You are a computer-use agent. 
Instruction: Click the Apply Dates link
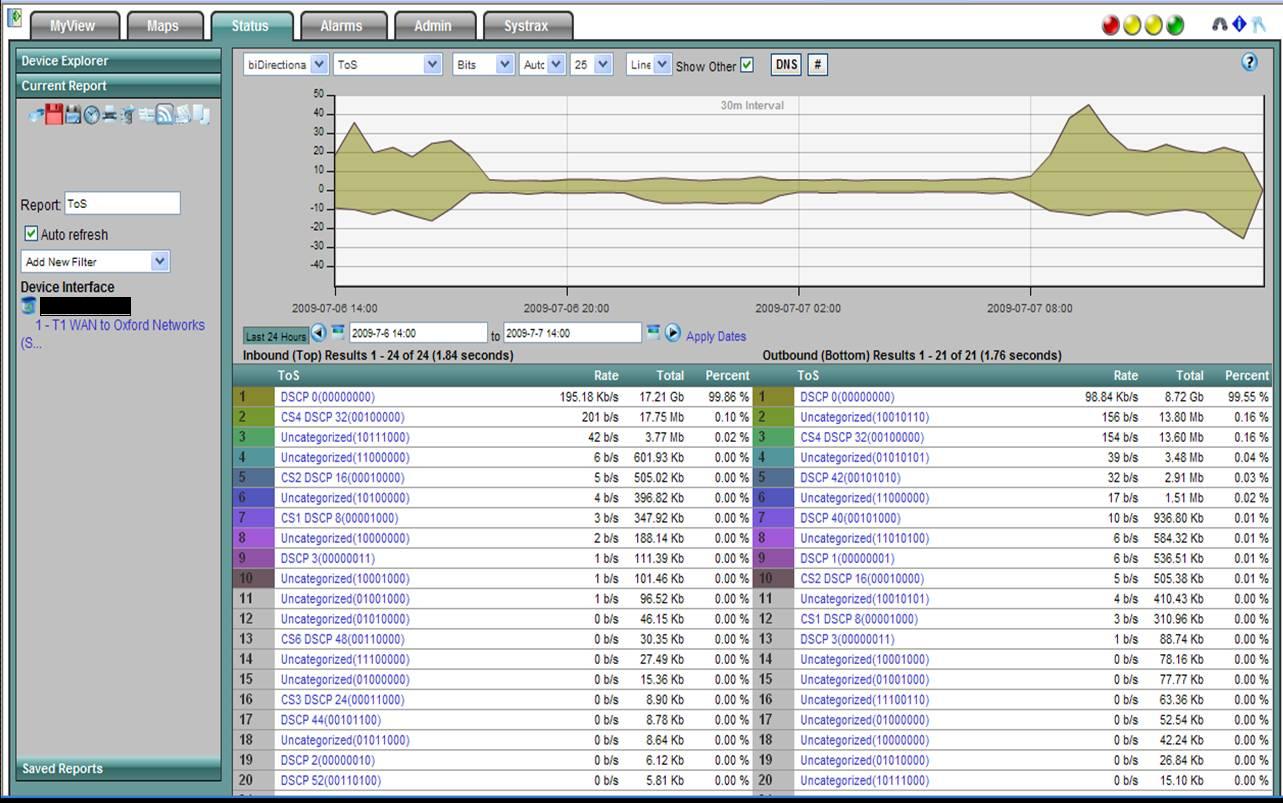click(x=716, y=336)
